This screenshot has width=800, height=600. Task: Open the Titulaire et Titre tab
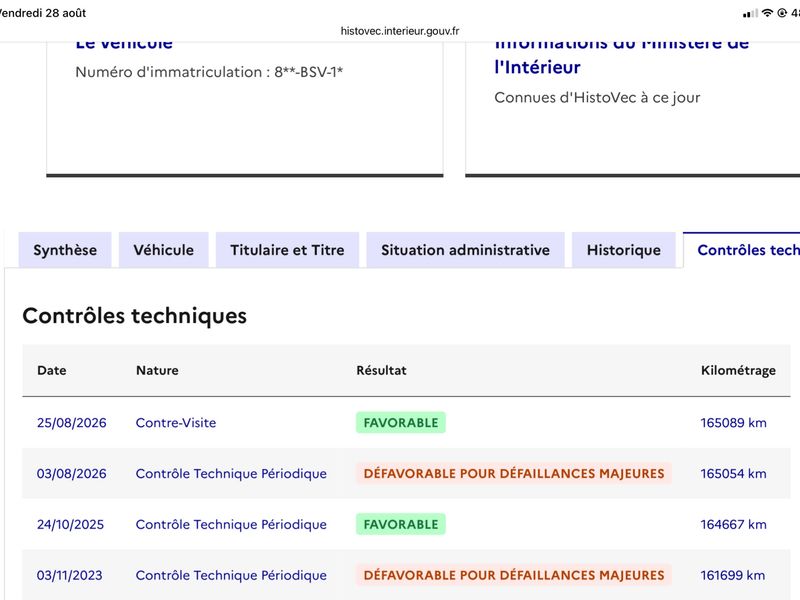[287, 250]
